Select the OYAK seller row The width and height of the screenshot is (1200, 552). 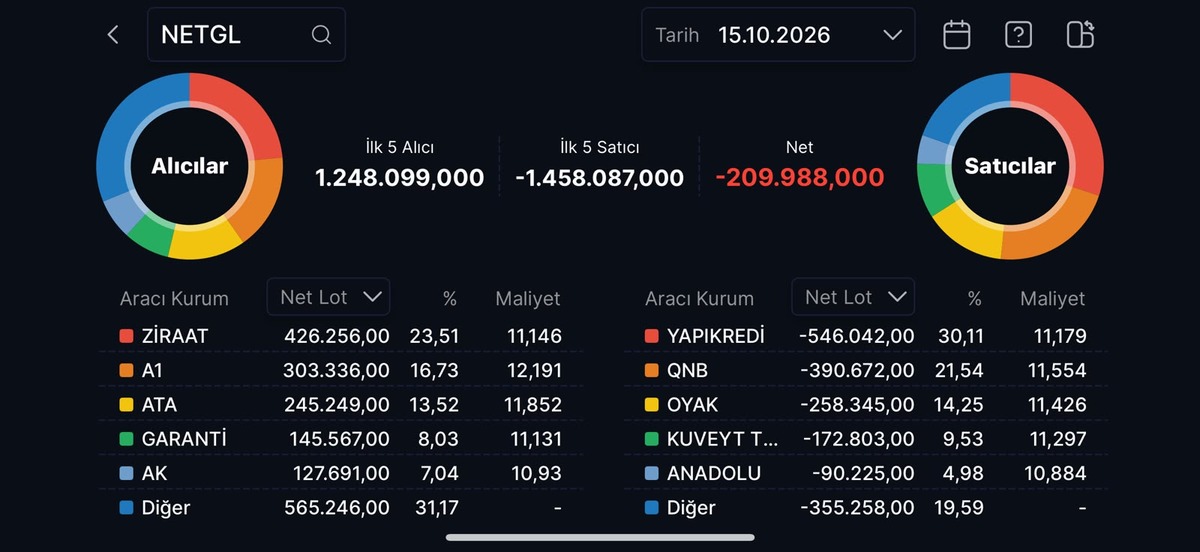[x=866, y=405]
